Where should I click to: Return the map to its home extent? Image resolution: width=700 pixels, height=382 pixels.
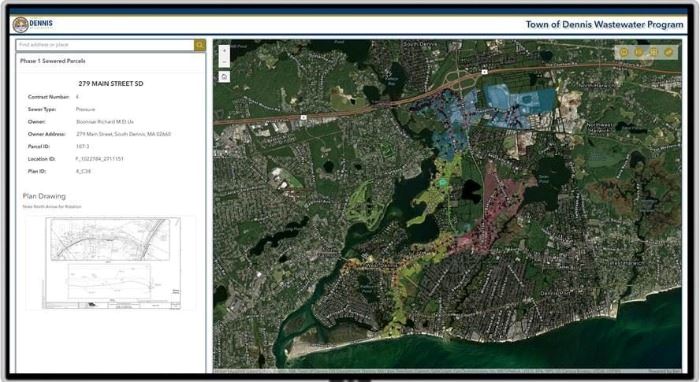224,77
